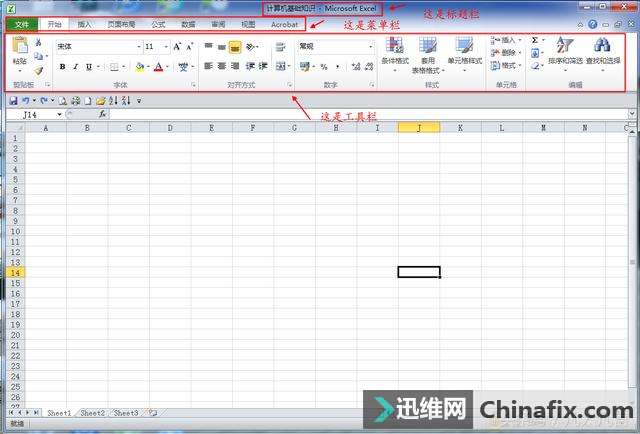The width and height of the screenshot is (640, 434).
Task: Click the Paste (粘贴) clipboard icon
Action: pos(20,45)
